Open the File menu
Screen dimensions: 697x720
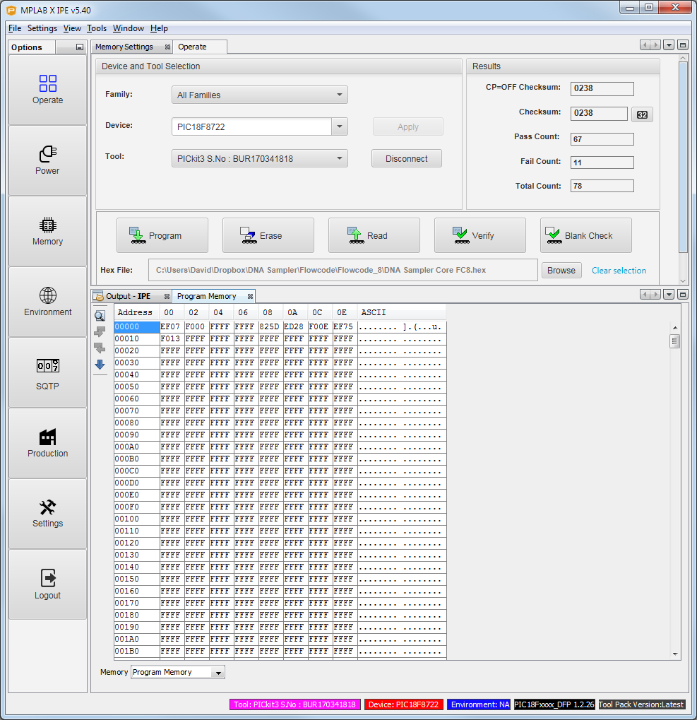point(15,28)
